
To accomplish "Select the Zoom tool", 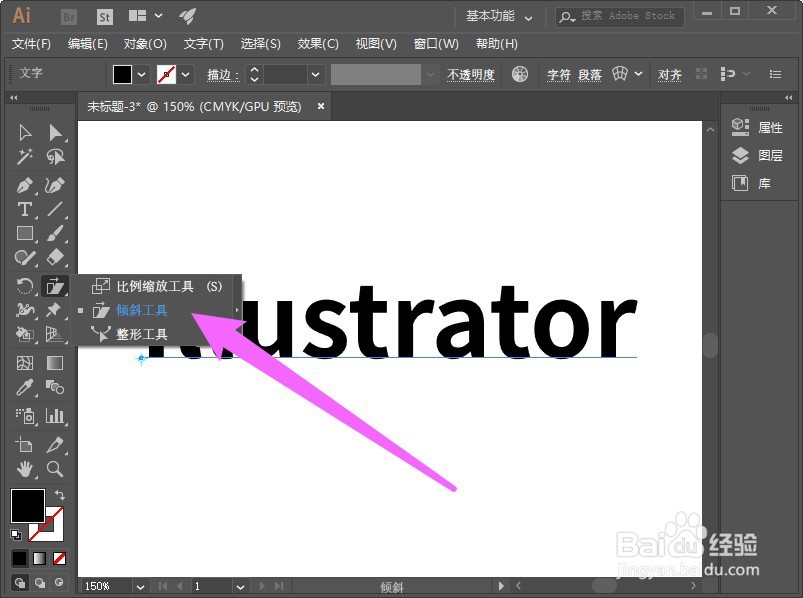I will (54, 469).
